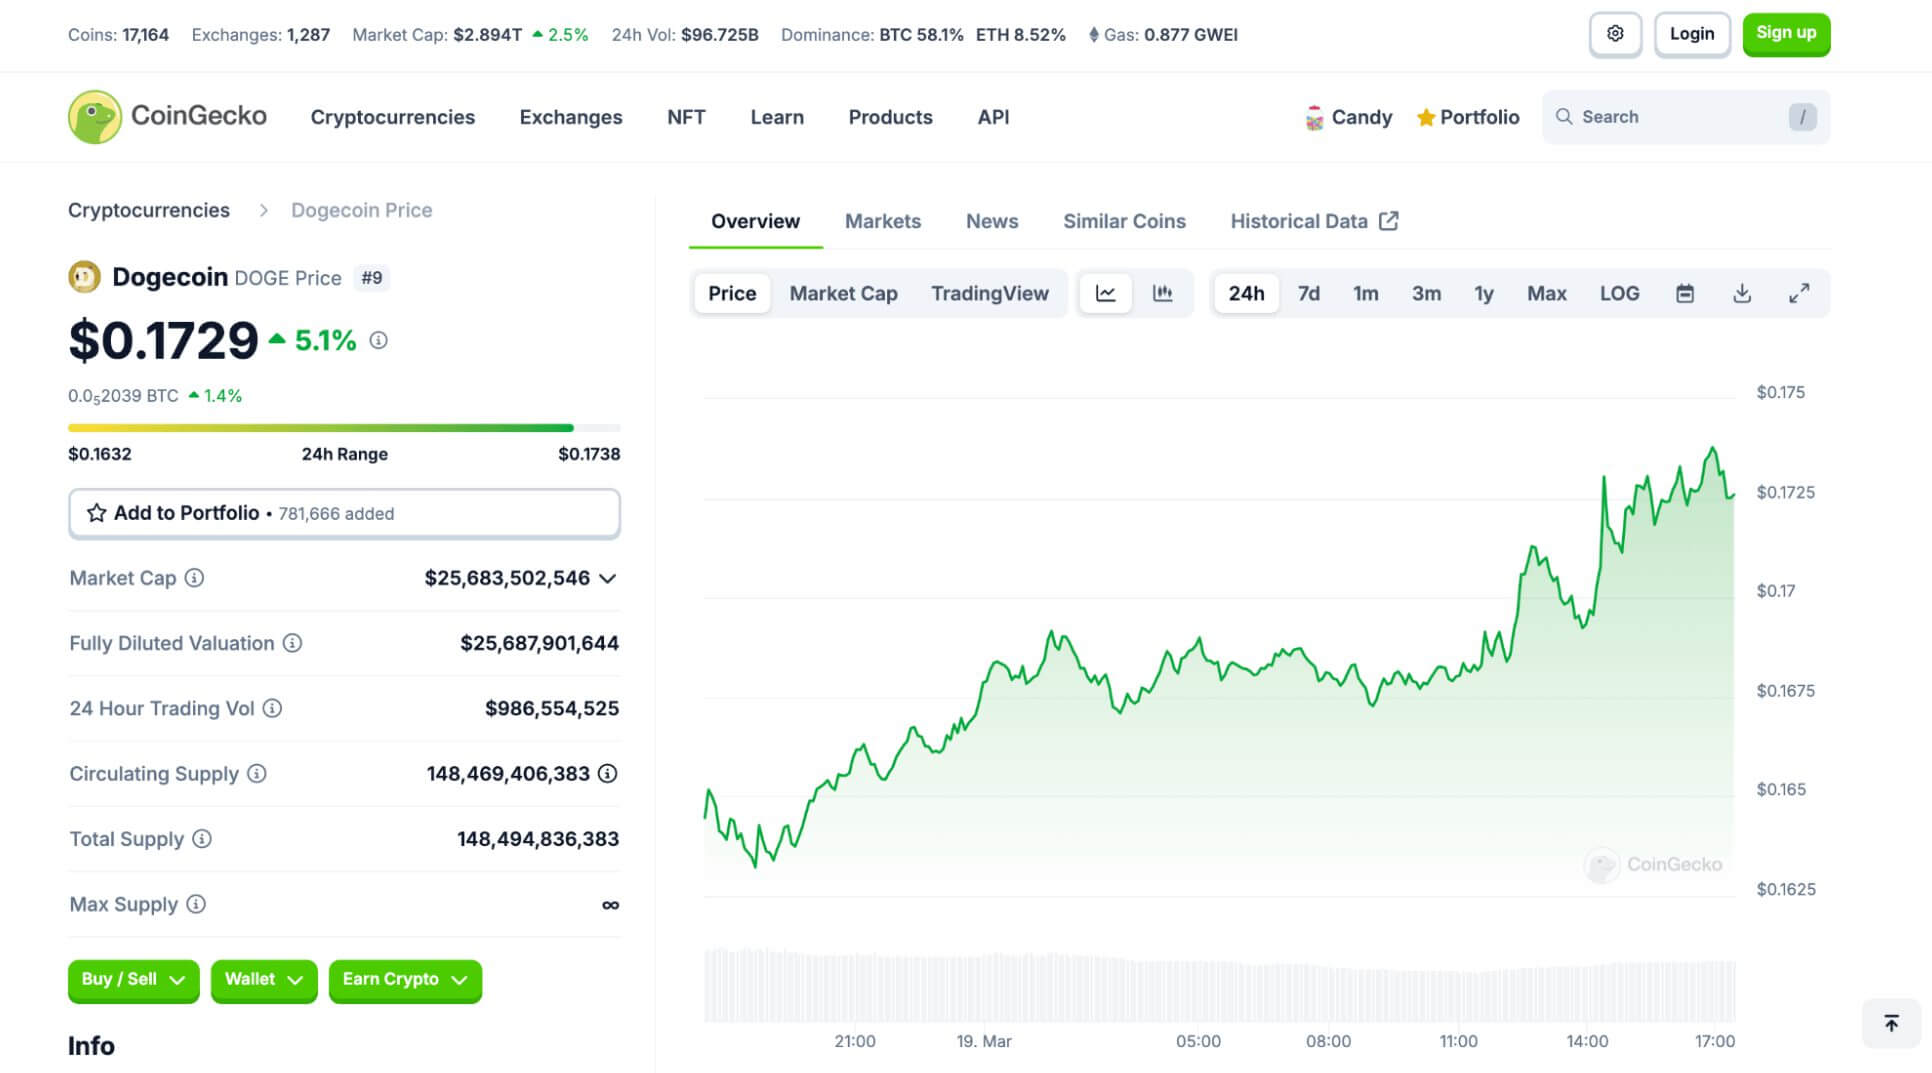Viewport: 1932px width, 1073px height.
Task: Set chart range to 3m
Action: click(1426, 293)
